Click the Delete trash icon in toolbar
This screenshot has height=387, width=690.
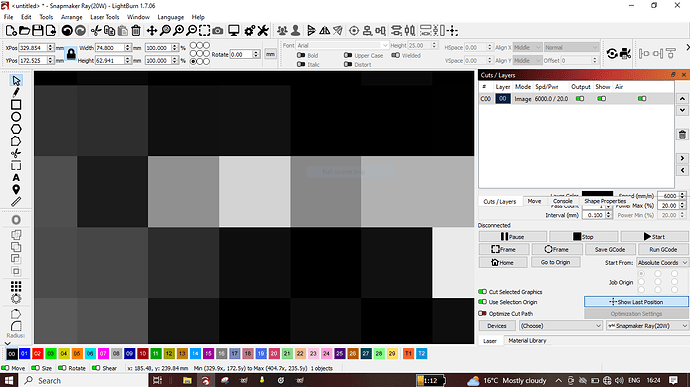136,30
